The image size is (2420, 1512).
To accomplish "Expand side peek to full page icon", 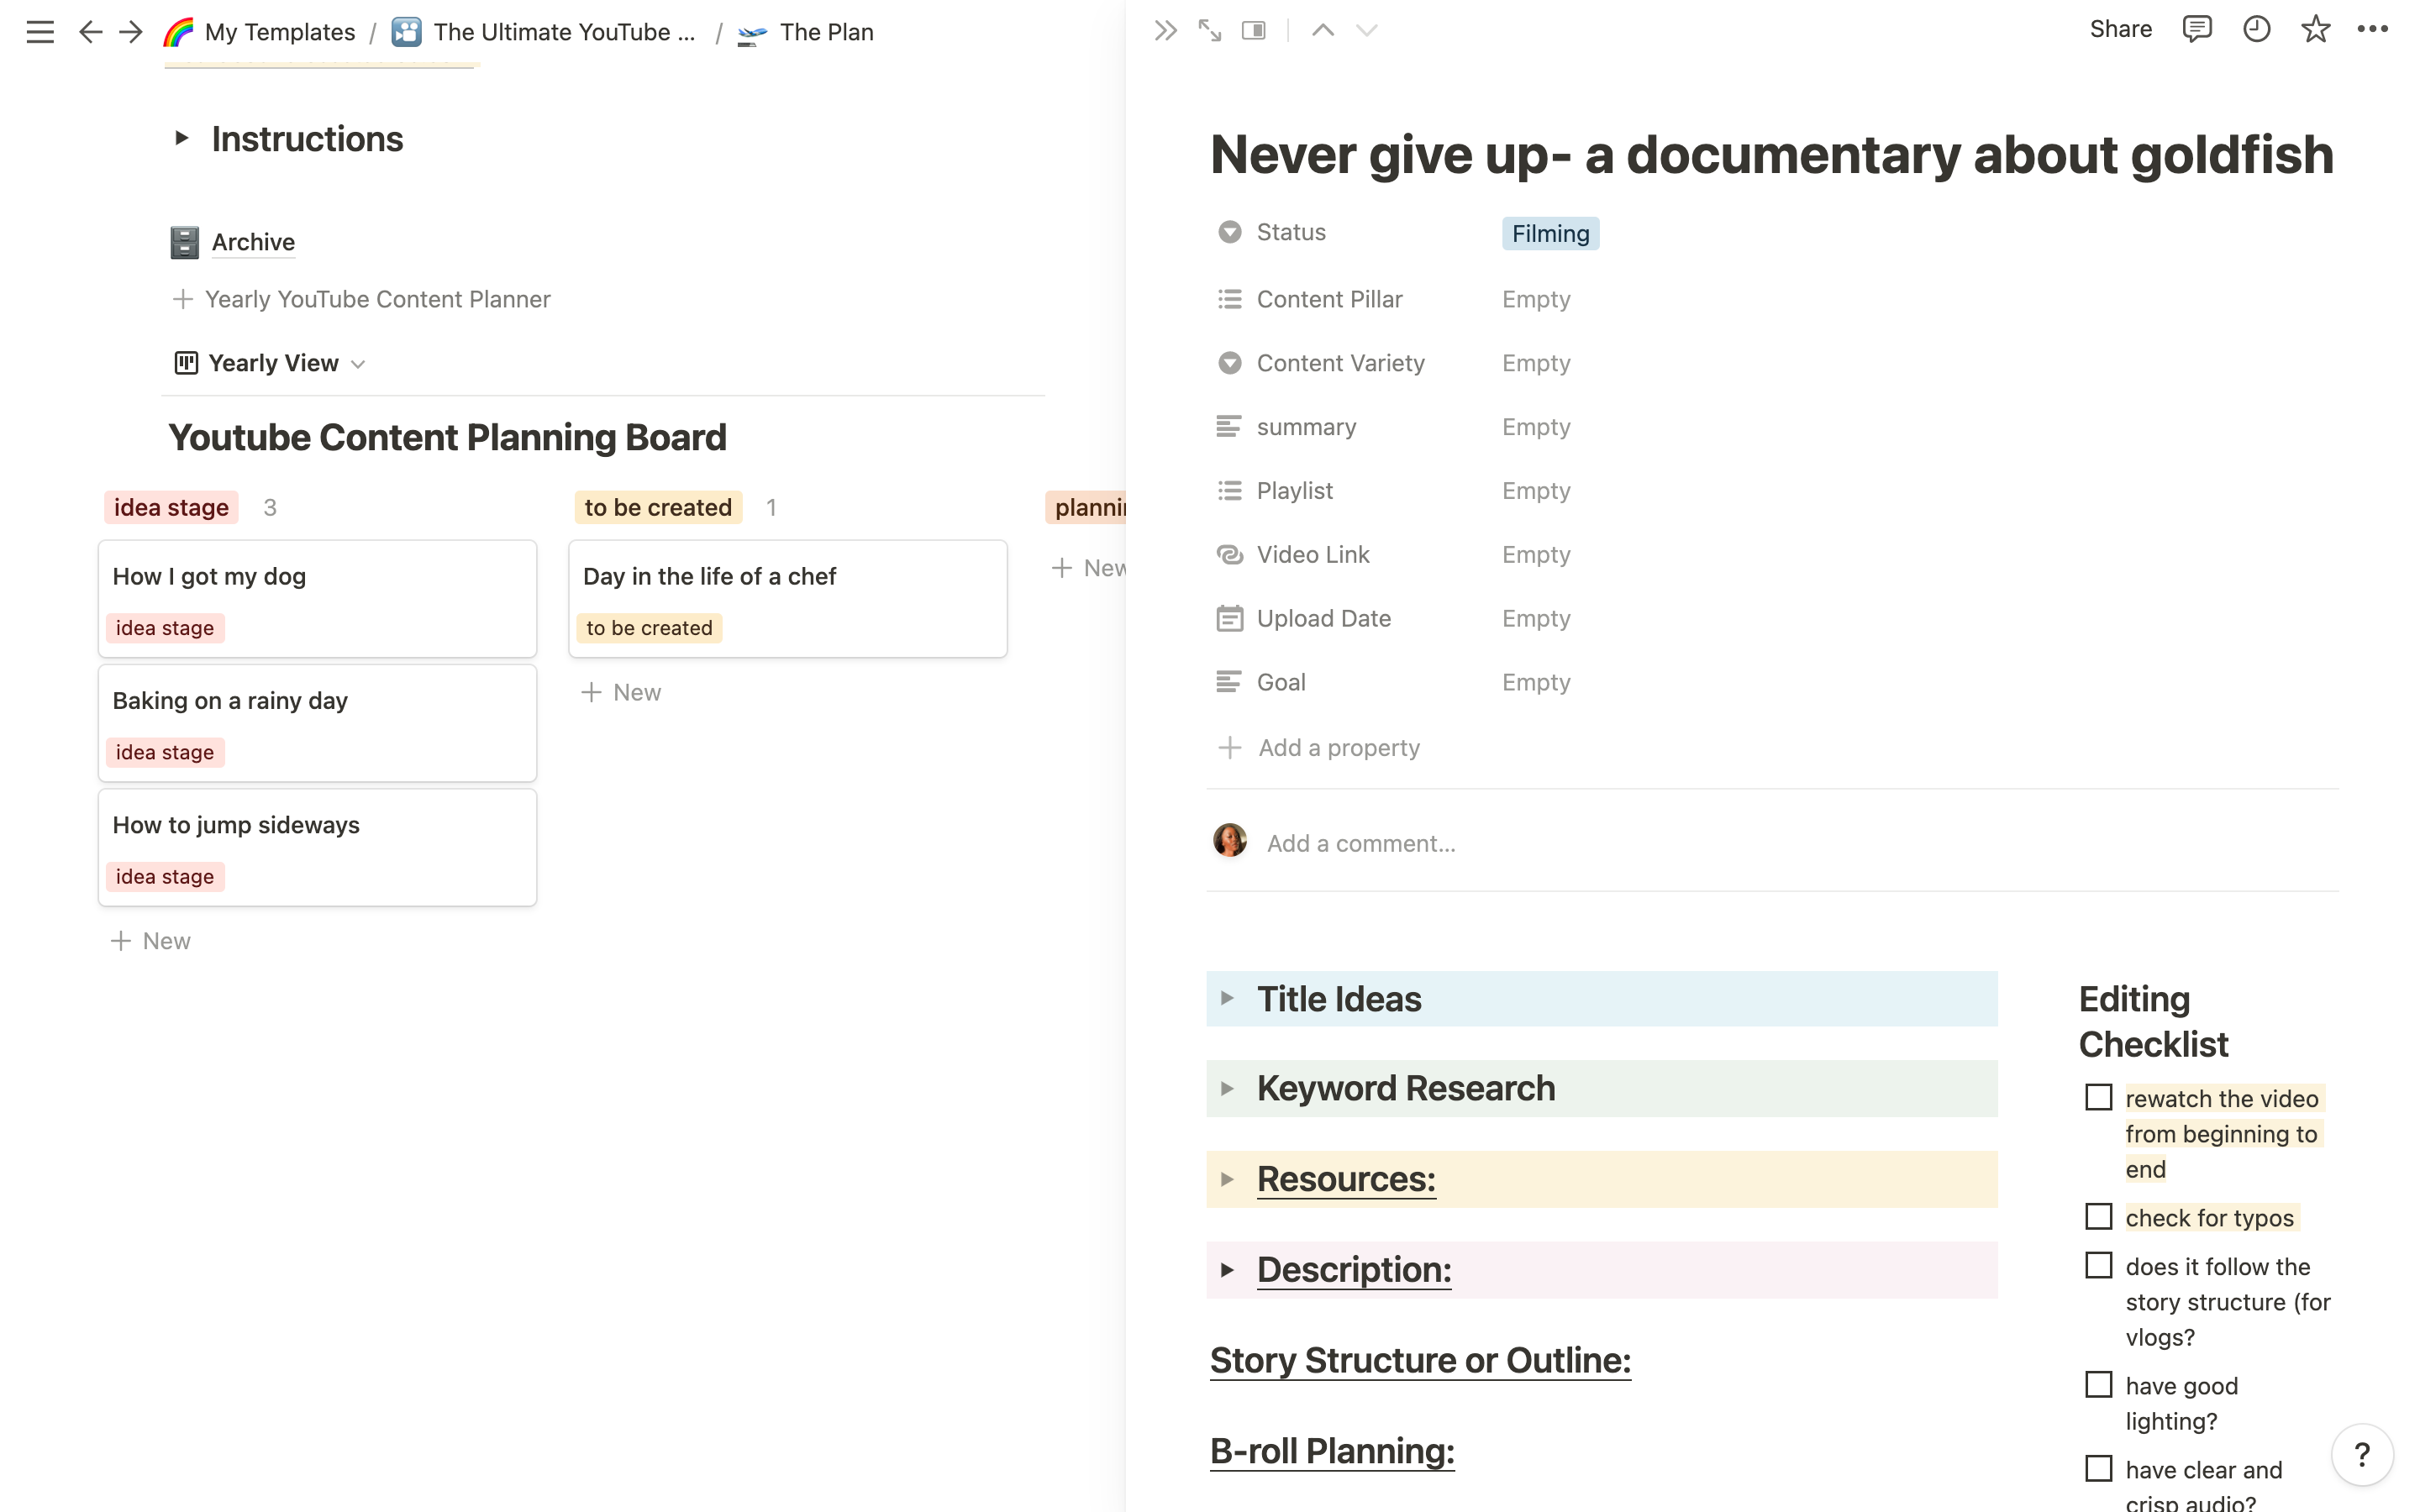I will click(x=1209, y=30).
